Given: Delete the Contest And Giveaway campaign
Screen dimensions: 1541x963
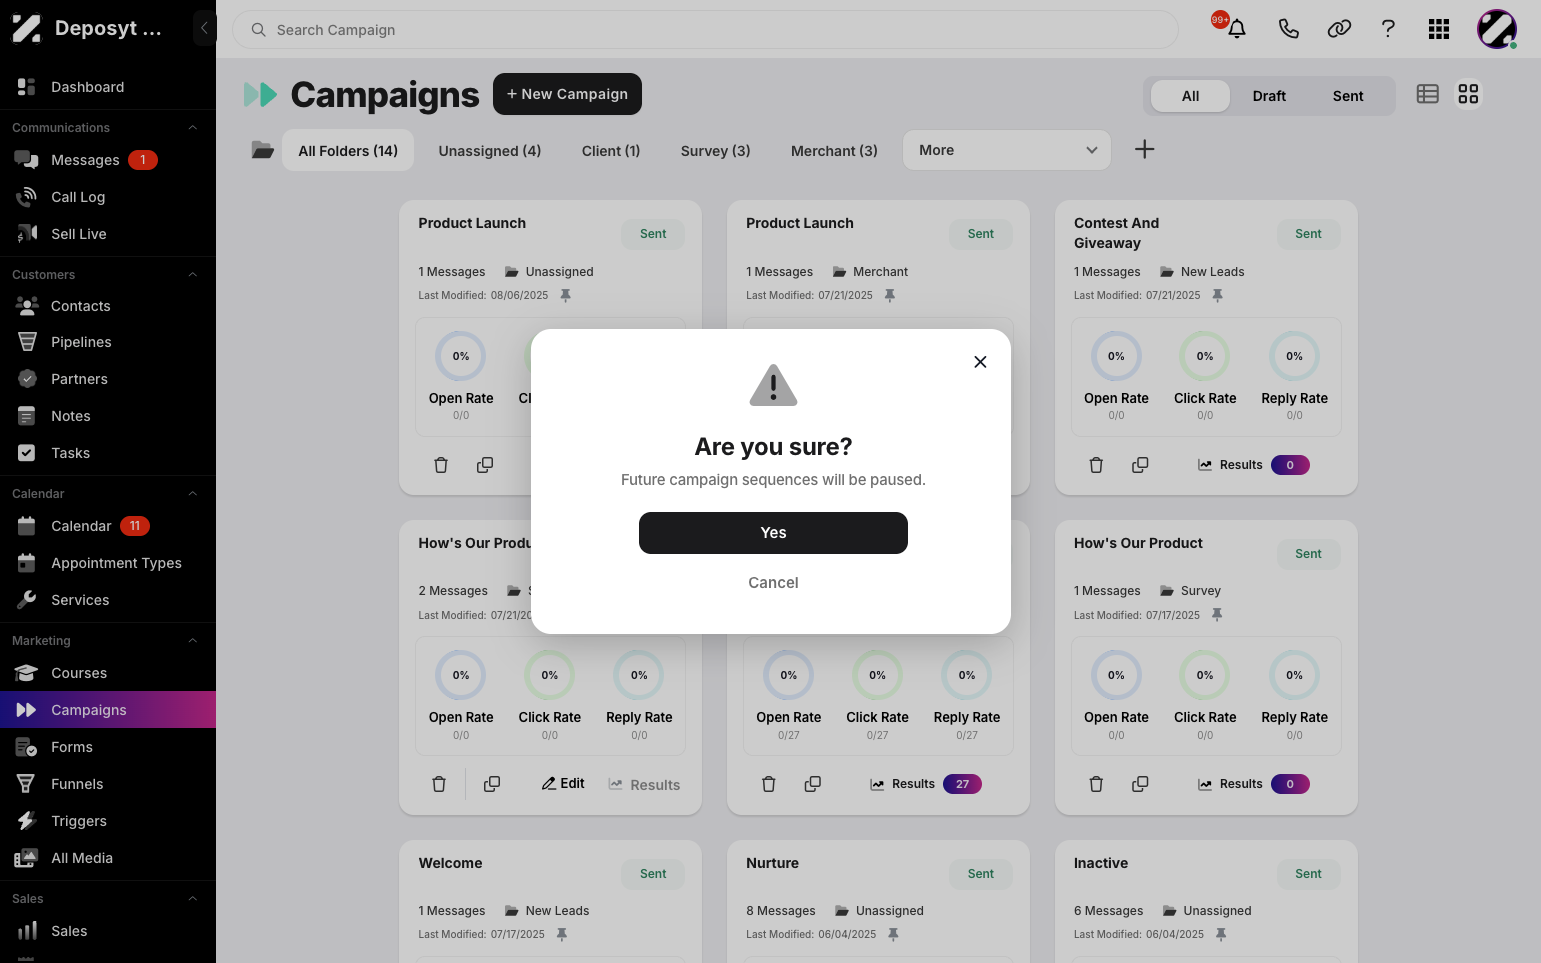Looking at the screenshot, I should [x=1096, y=465].
